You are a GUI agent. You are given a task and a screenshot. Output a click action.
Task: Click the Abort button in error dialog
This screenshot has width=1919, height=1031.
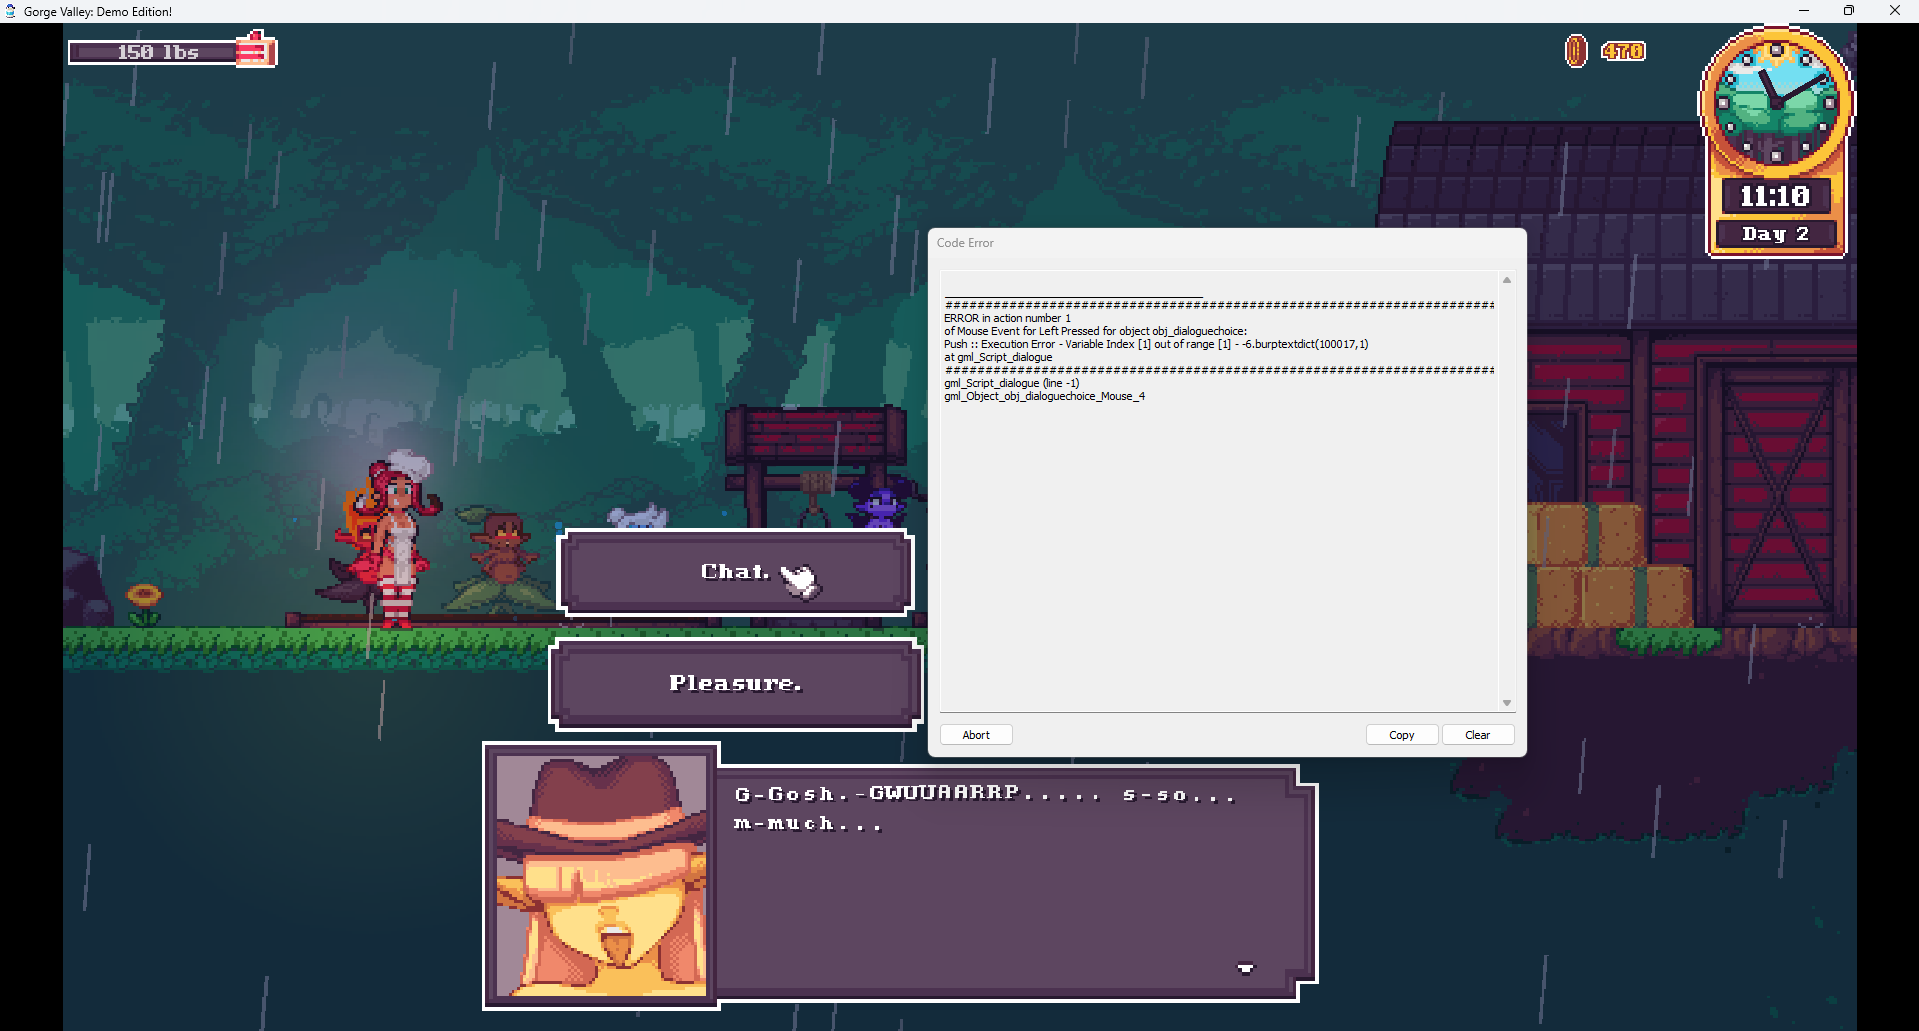point(975,735)
